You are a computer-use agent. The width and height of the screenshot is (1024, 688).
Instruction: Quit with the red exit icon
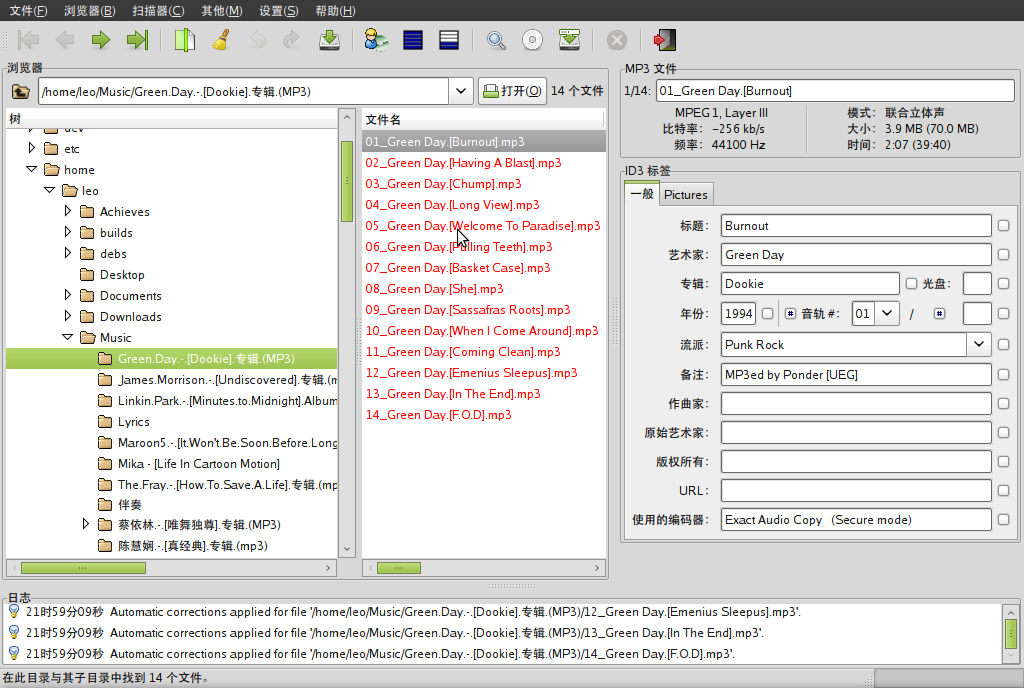click(x=664, y=40)
